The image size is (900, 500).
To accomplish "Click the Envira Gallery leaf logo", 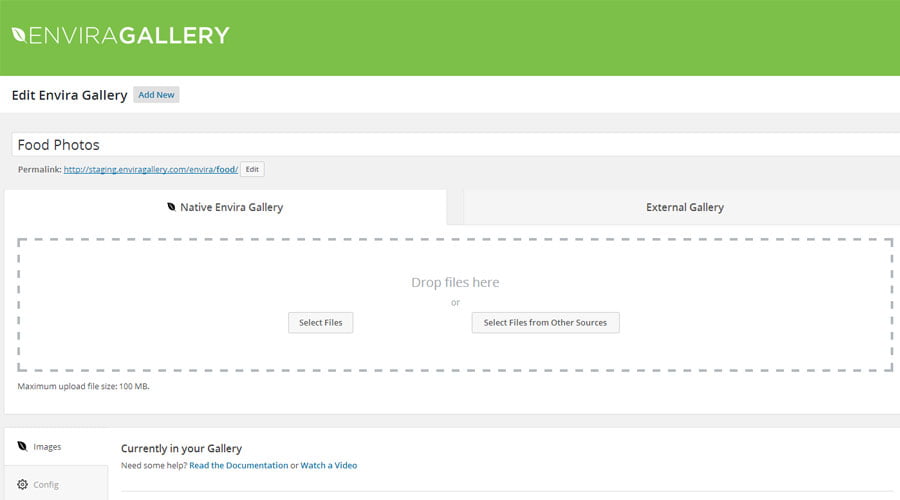I will (x=19, y=35).
